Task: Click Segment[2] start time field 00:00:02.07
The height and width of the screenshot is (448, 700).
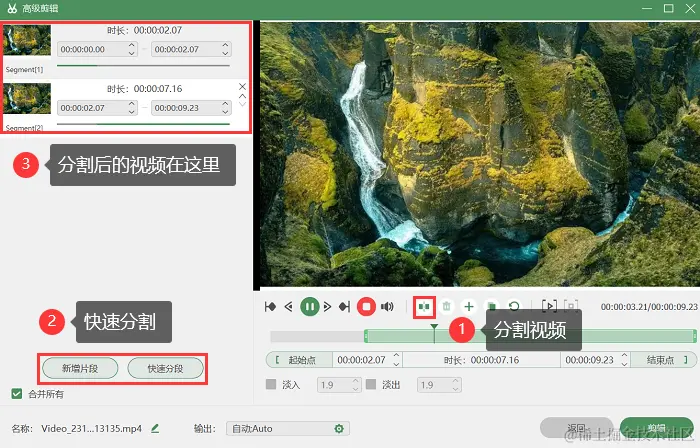Action: coord(97,108)
